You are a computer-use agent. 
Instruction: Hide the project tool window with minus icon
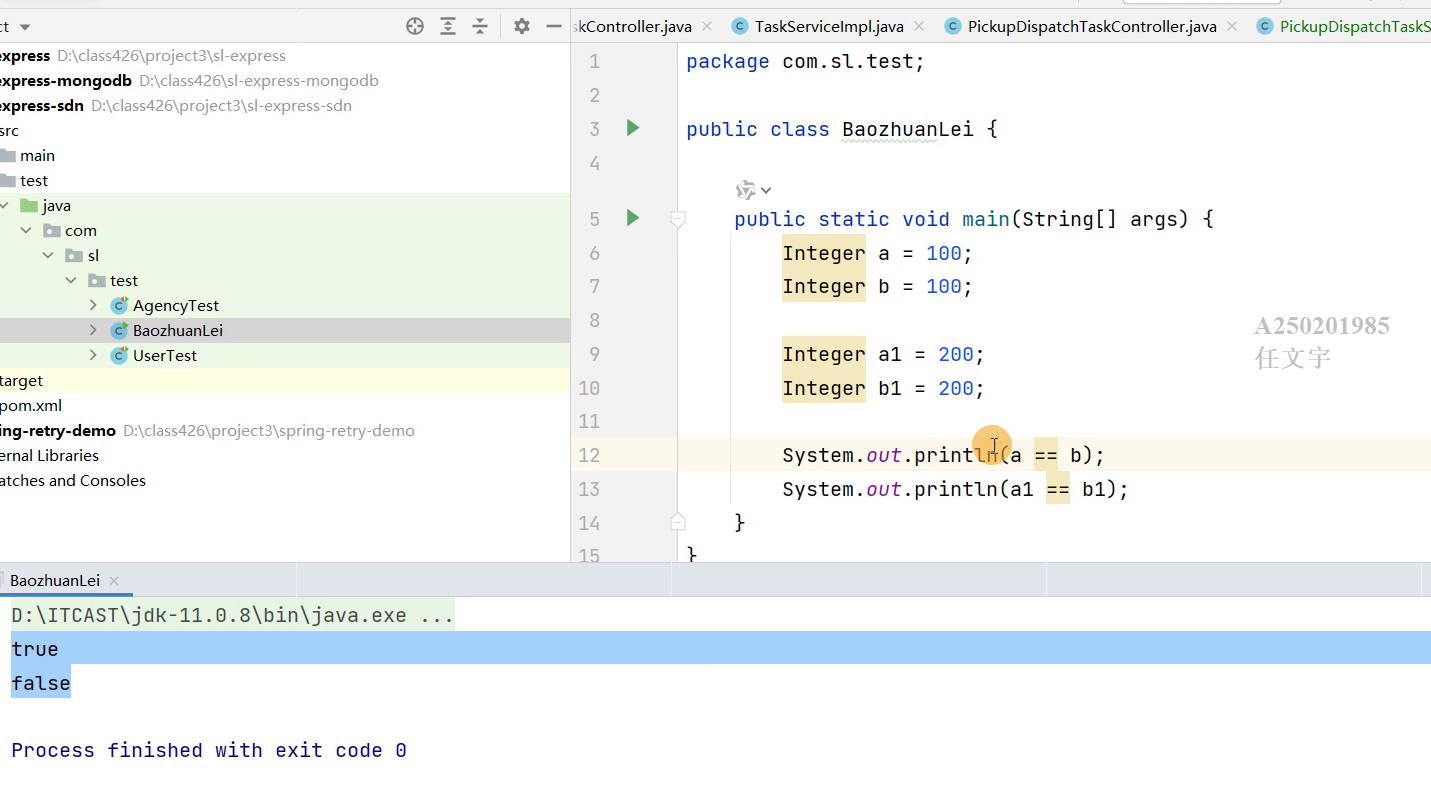point(554,27)
